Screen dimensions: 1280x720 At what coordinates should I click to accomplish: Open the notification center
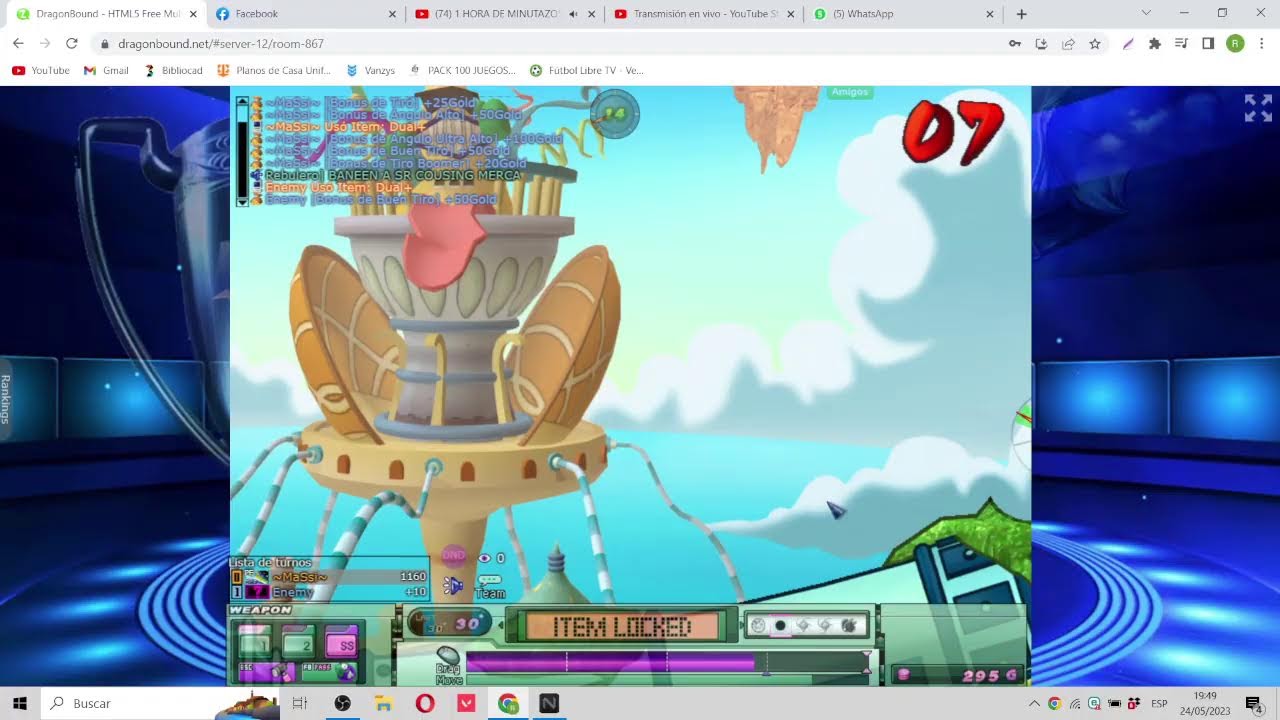[1253, 704]
